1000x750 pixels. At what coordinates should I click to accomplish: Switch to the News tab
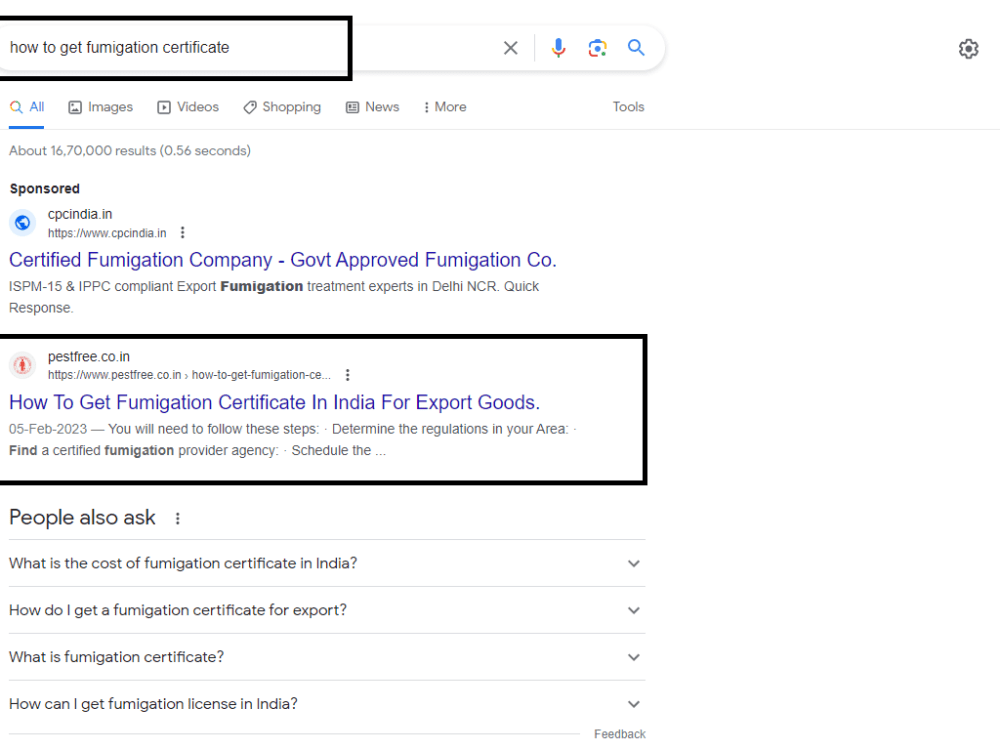click(x=372, y=107)
